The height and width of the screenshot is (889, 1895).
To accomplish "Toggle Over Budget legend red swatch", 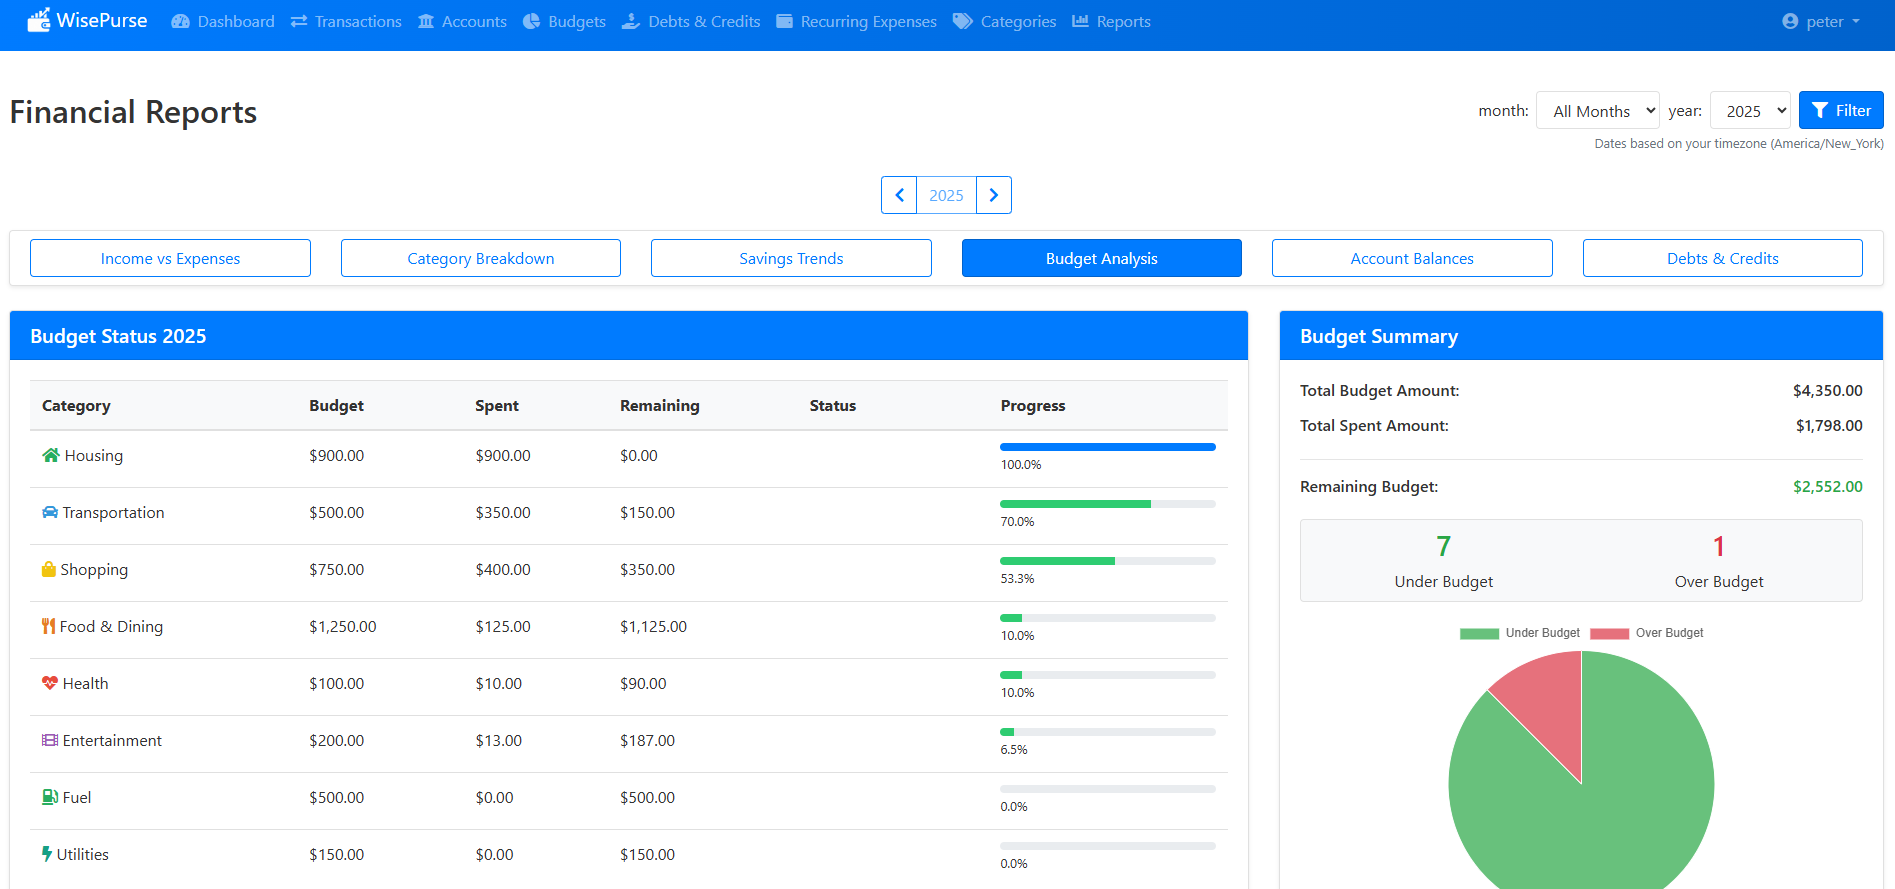I will (1610, 633).
